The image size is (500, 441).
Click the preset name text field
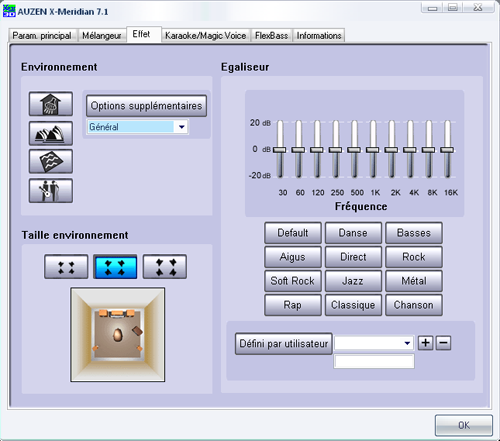(x=374, y=361)
